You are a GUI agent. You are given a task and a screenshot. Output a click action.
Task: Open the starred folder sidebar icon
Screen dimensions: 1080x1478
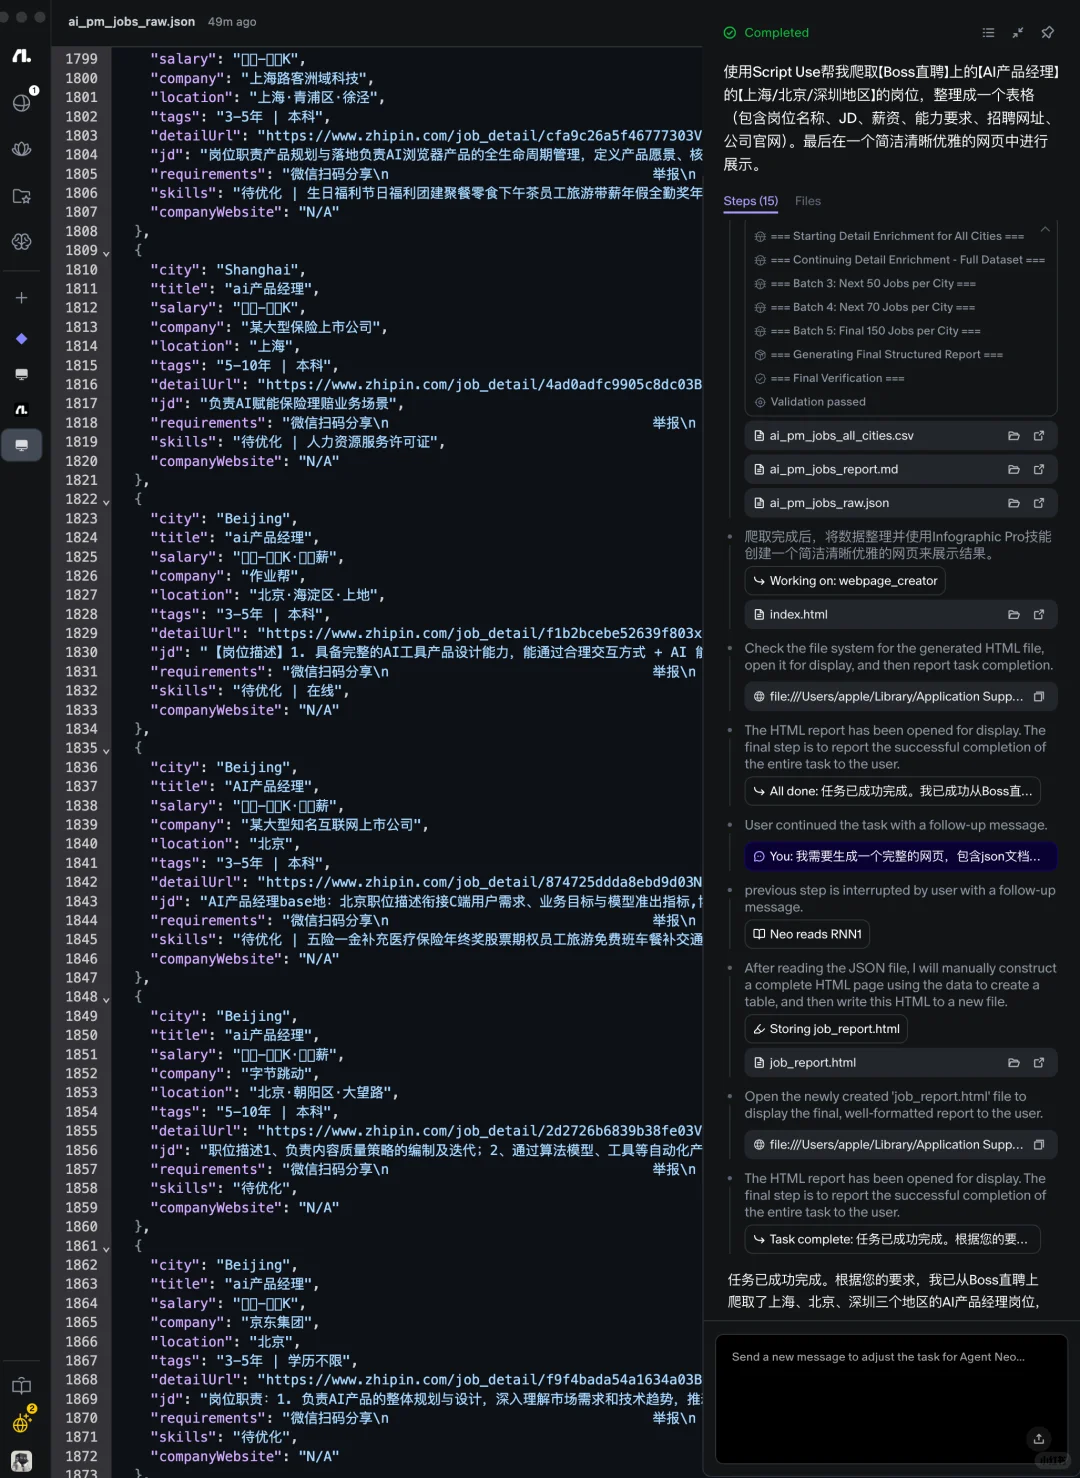[x=22, y=196]
